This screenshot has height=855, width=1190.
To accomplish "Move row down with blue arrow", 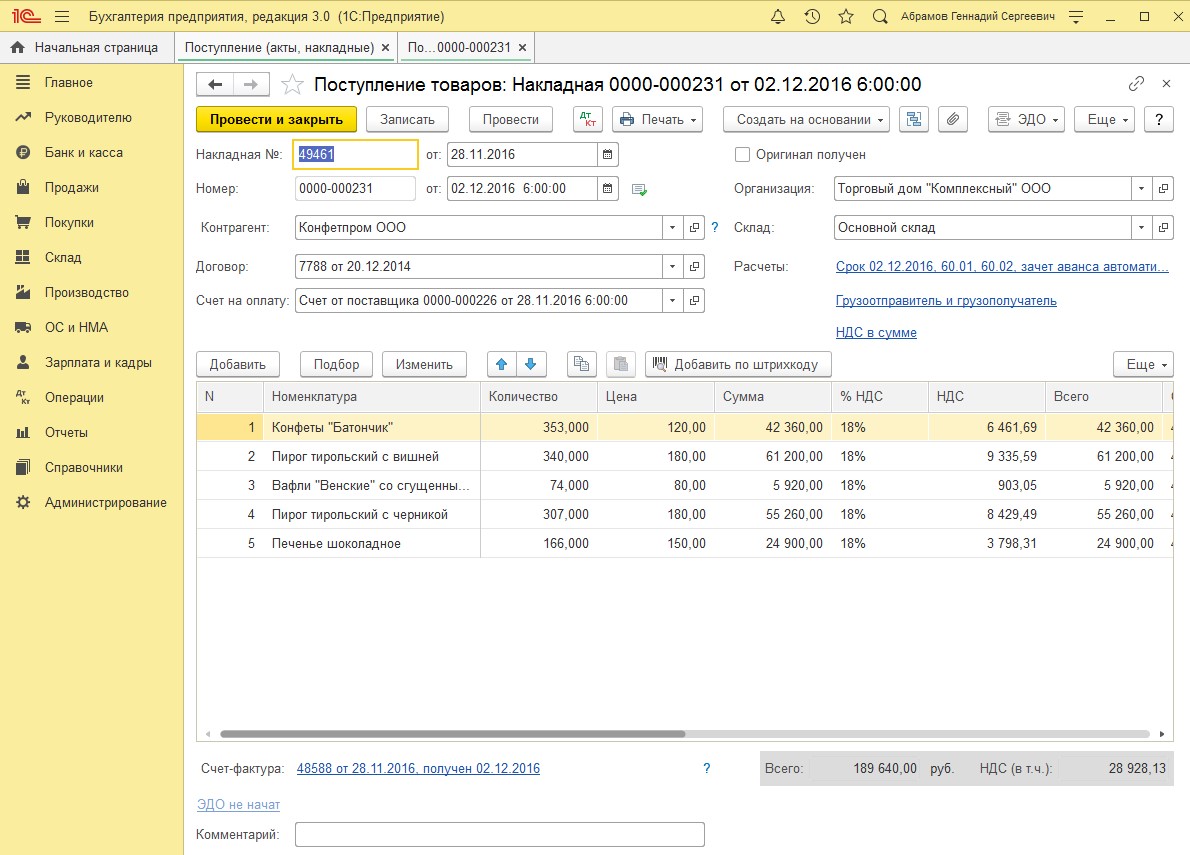I will [x=531, y=364].
